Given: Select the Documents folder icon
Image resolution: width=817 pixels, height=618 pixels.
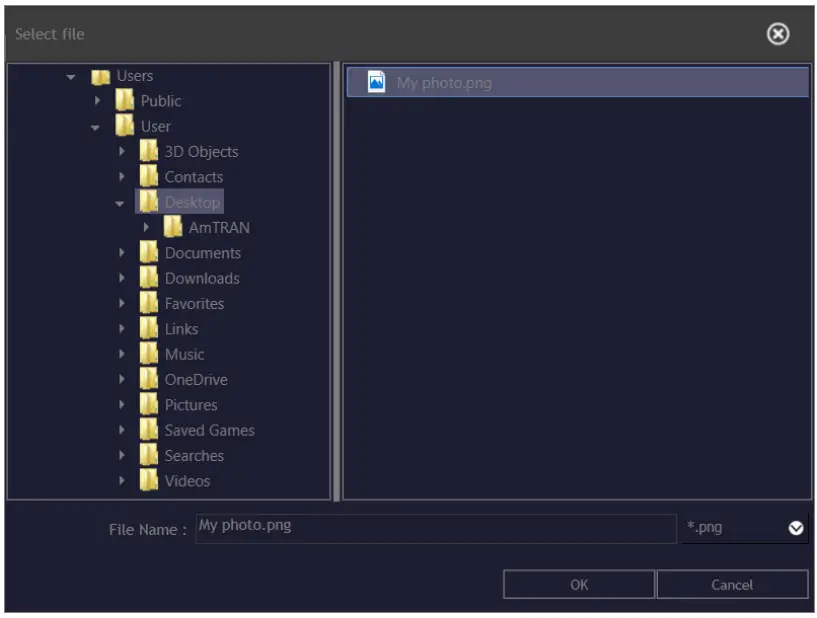Looking at the screenshot, I should pyautogui.click(x=150, y=253).
